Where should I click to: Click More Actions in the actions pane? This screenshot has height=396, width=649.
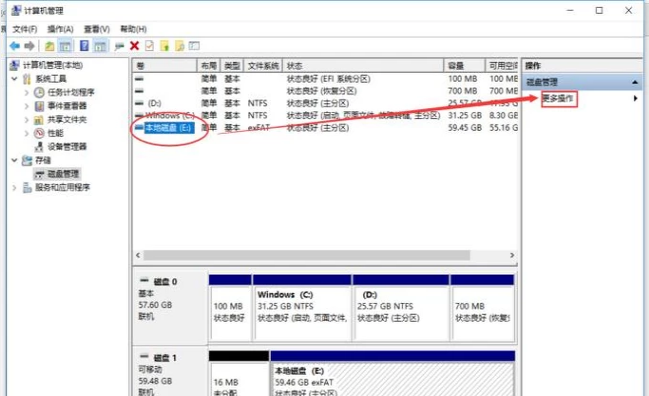(558, 98)
